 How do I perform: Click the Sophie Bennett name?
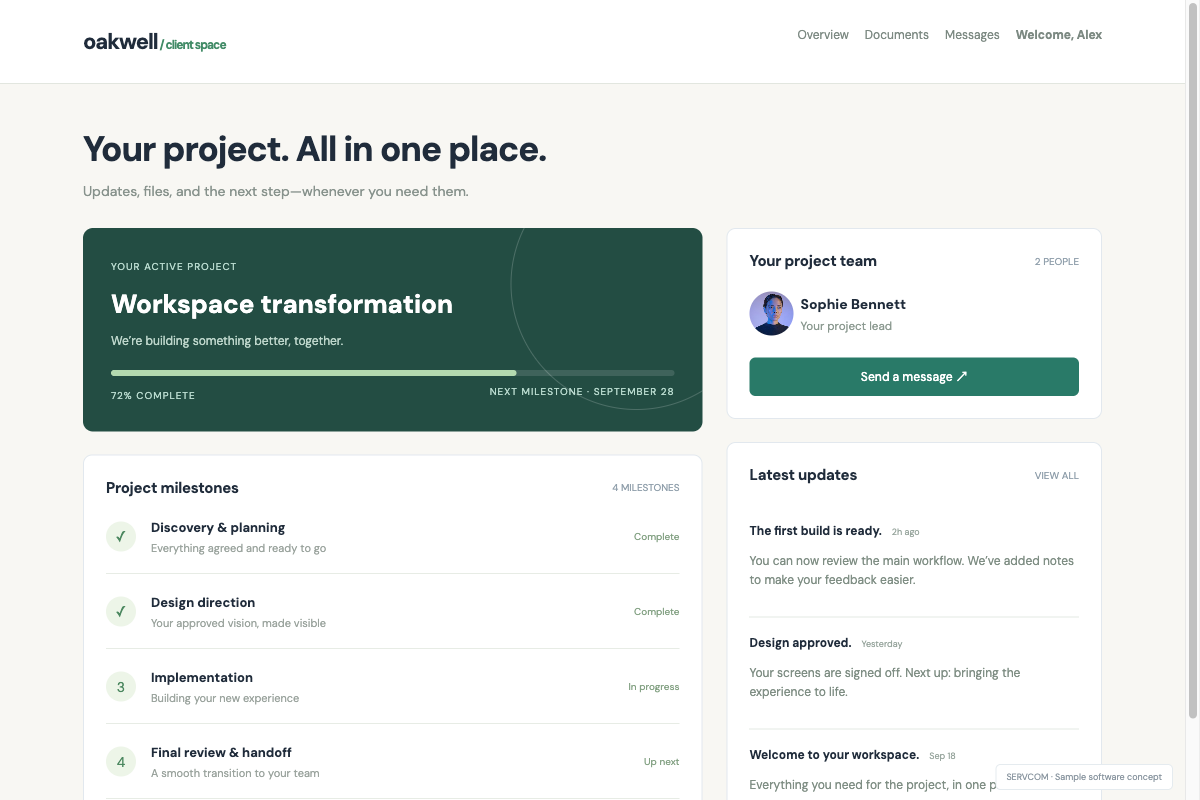coord(853,304)
